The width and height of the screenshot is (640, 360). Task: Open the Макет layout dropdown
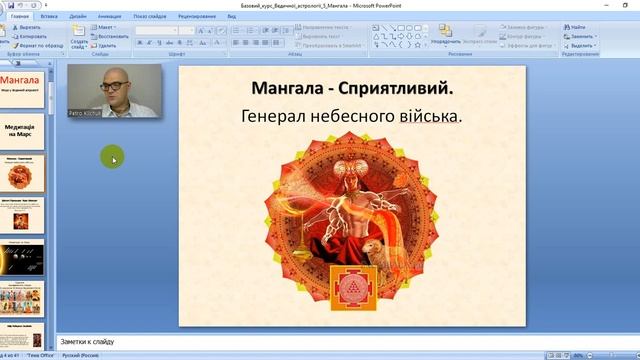104,27
